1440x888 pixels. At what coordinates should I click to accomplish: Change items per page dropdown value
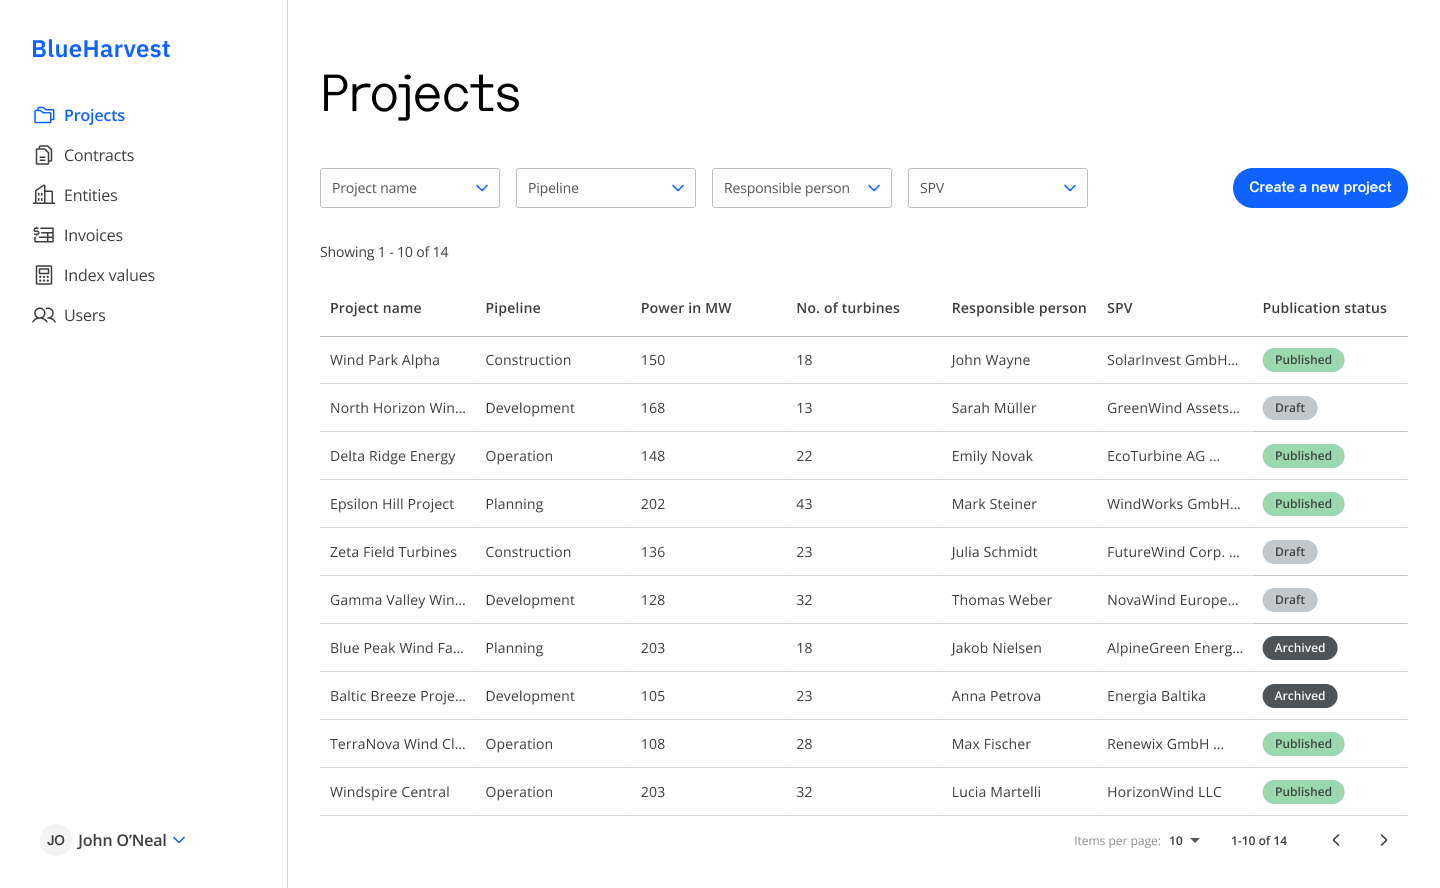pos(1184,841)
